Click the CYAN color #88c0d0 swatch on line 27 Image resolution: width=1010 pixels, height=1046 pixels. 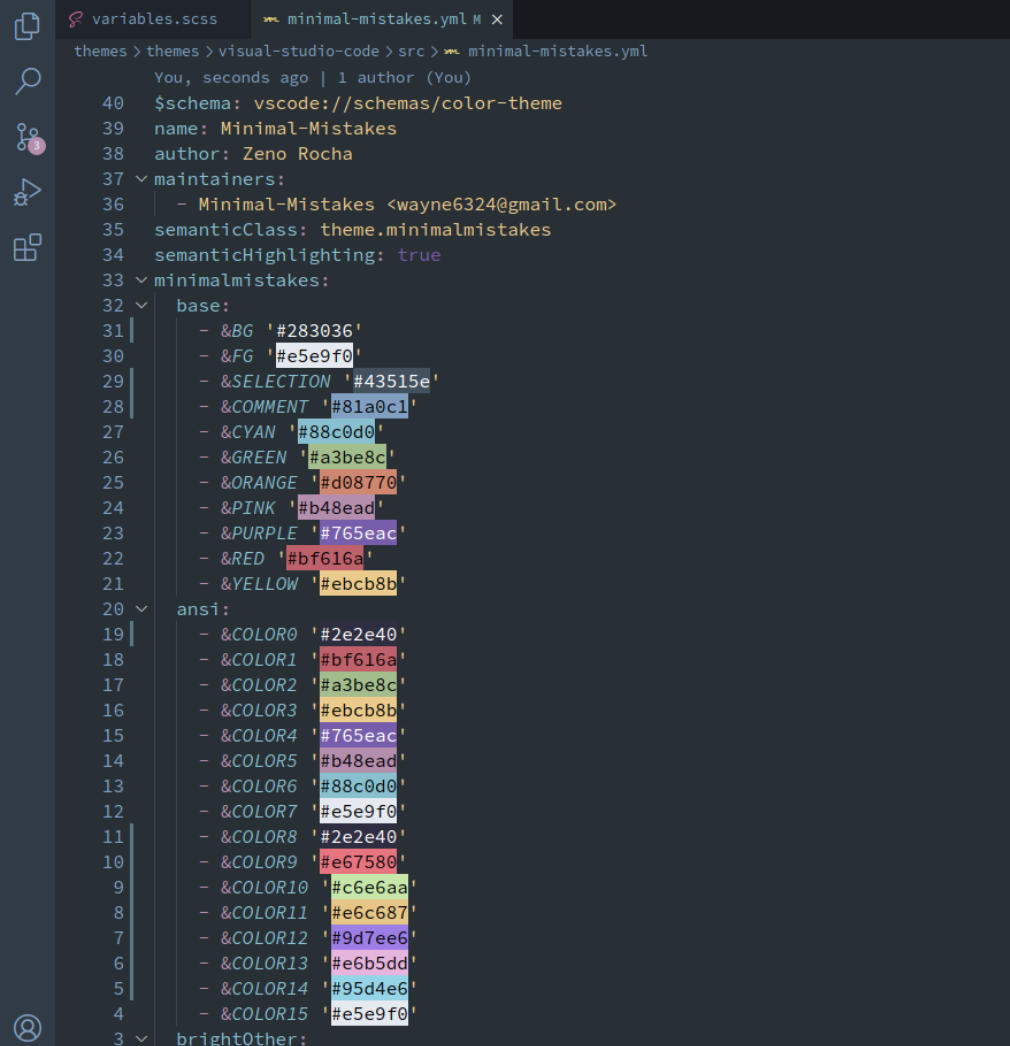[336, 432]
